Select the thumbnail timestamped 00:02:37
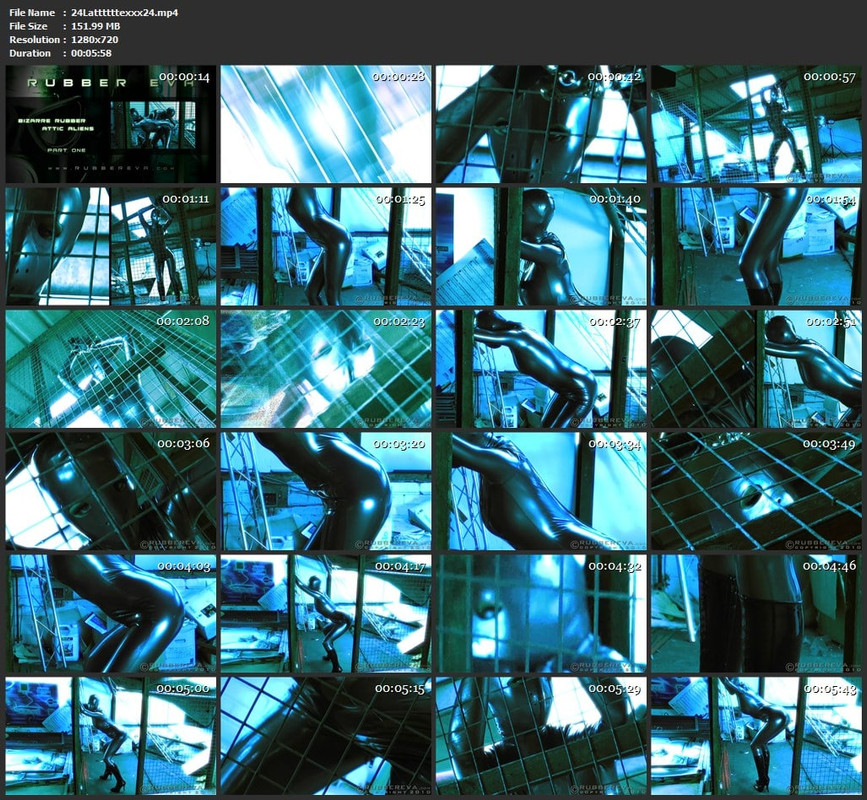 pyautogui.click(x=541, y=369)
